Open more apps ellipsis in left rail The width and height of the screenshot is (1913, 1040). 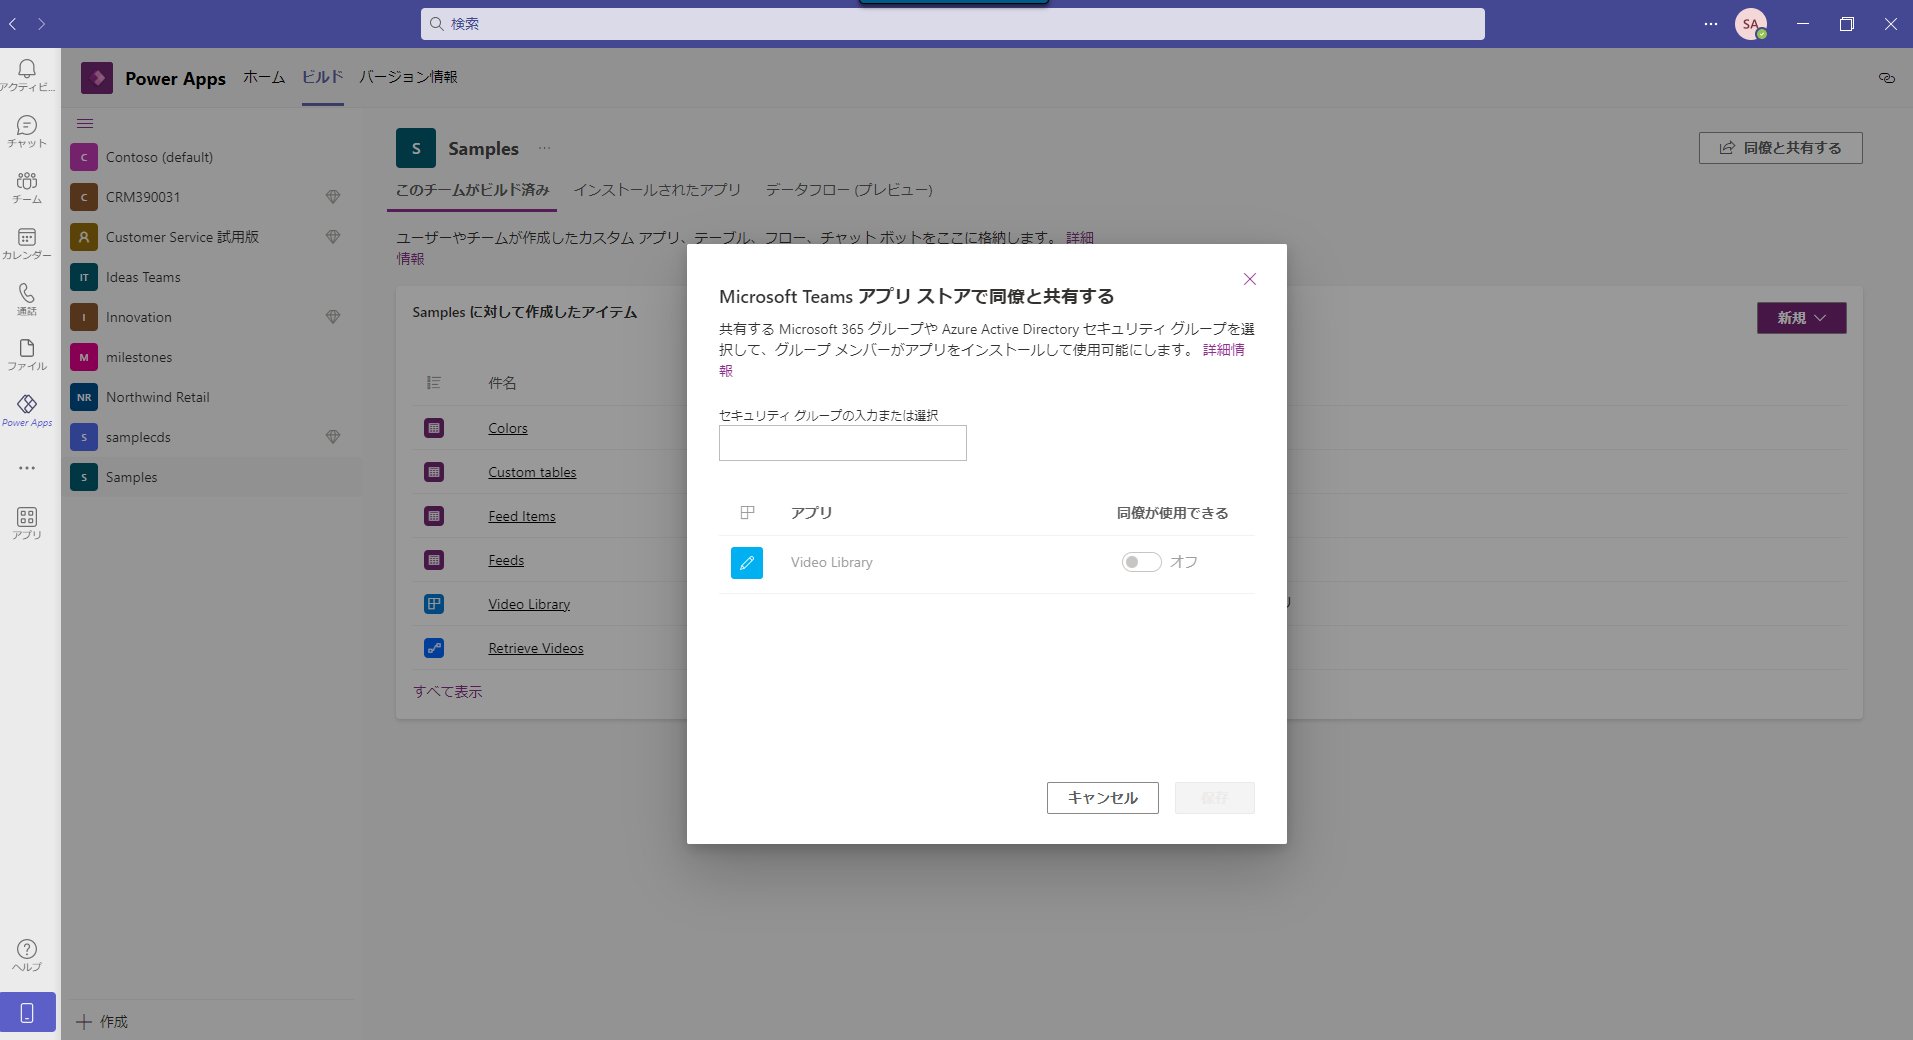[27, 467]
